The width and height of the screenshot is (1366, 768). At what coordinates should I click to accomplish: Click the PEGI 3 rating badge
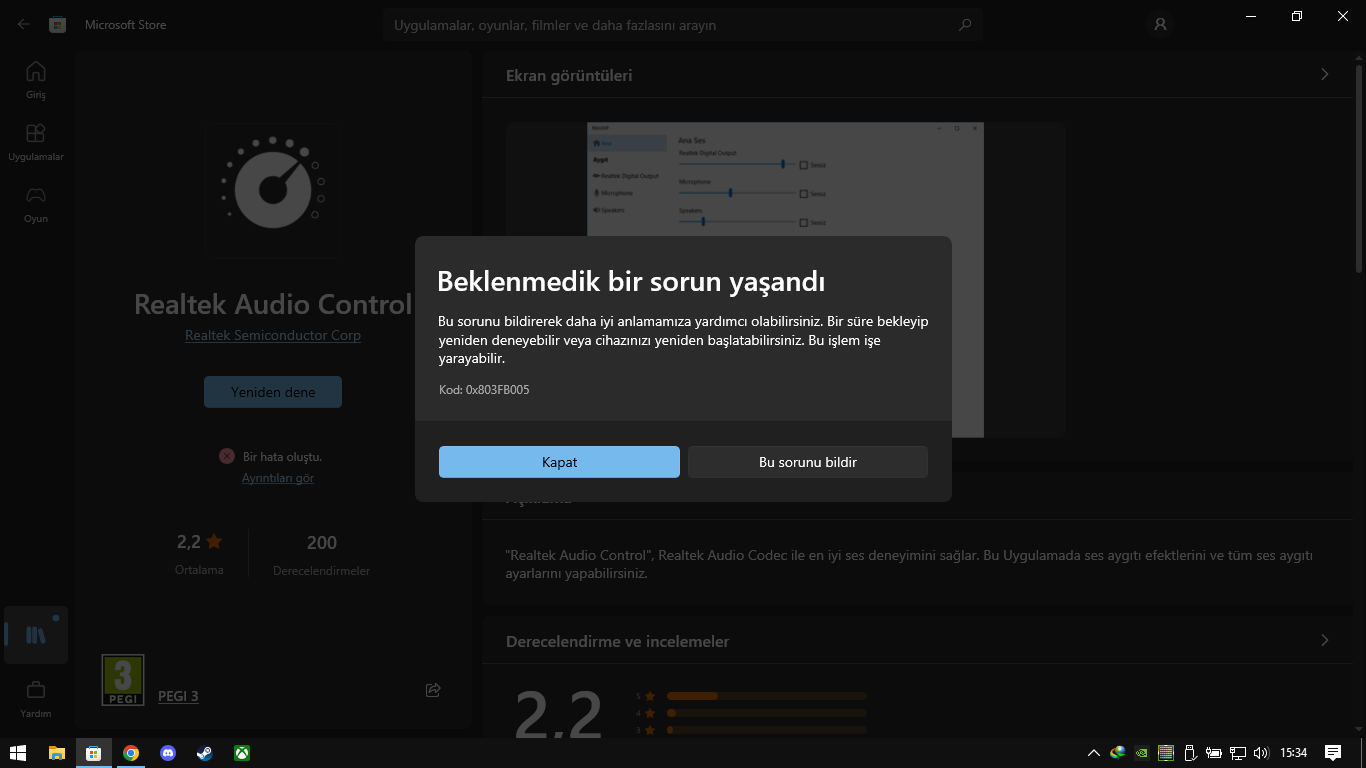[x=123, y=680]
